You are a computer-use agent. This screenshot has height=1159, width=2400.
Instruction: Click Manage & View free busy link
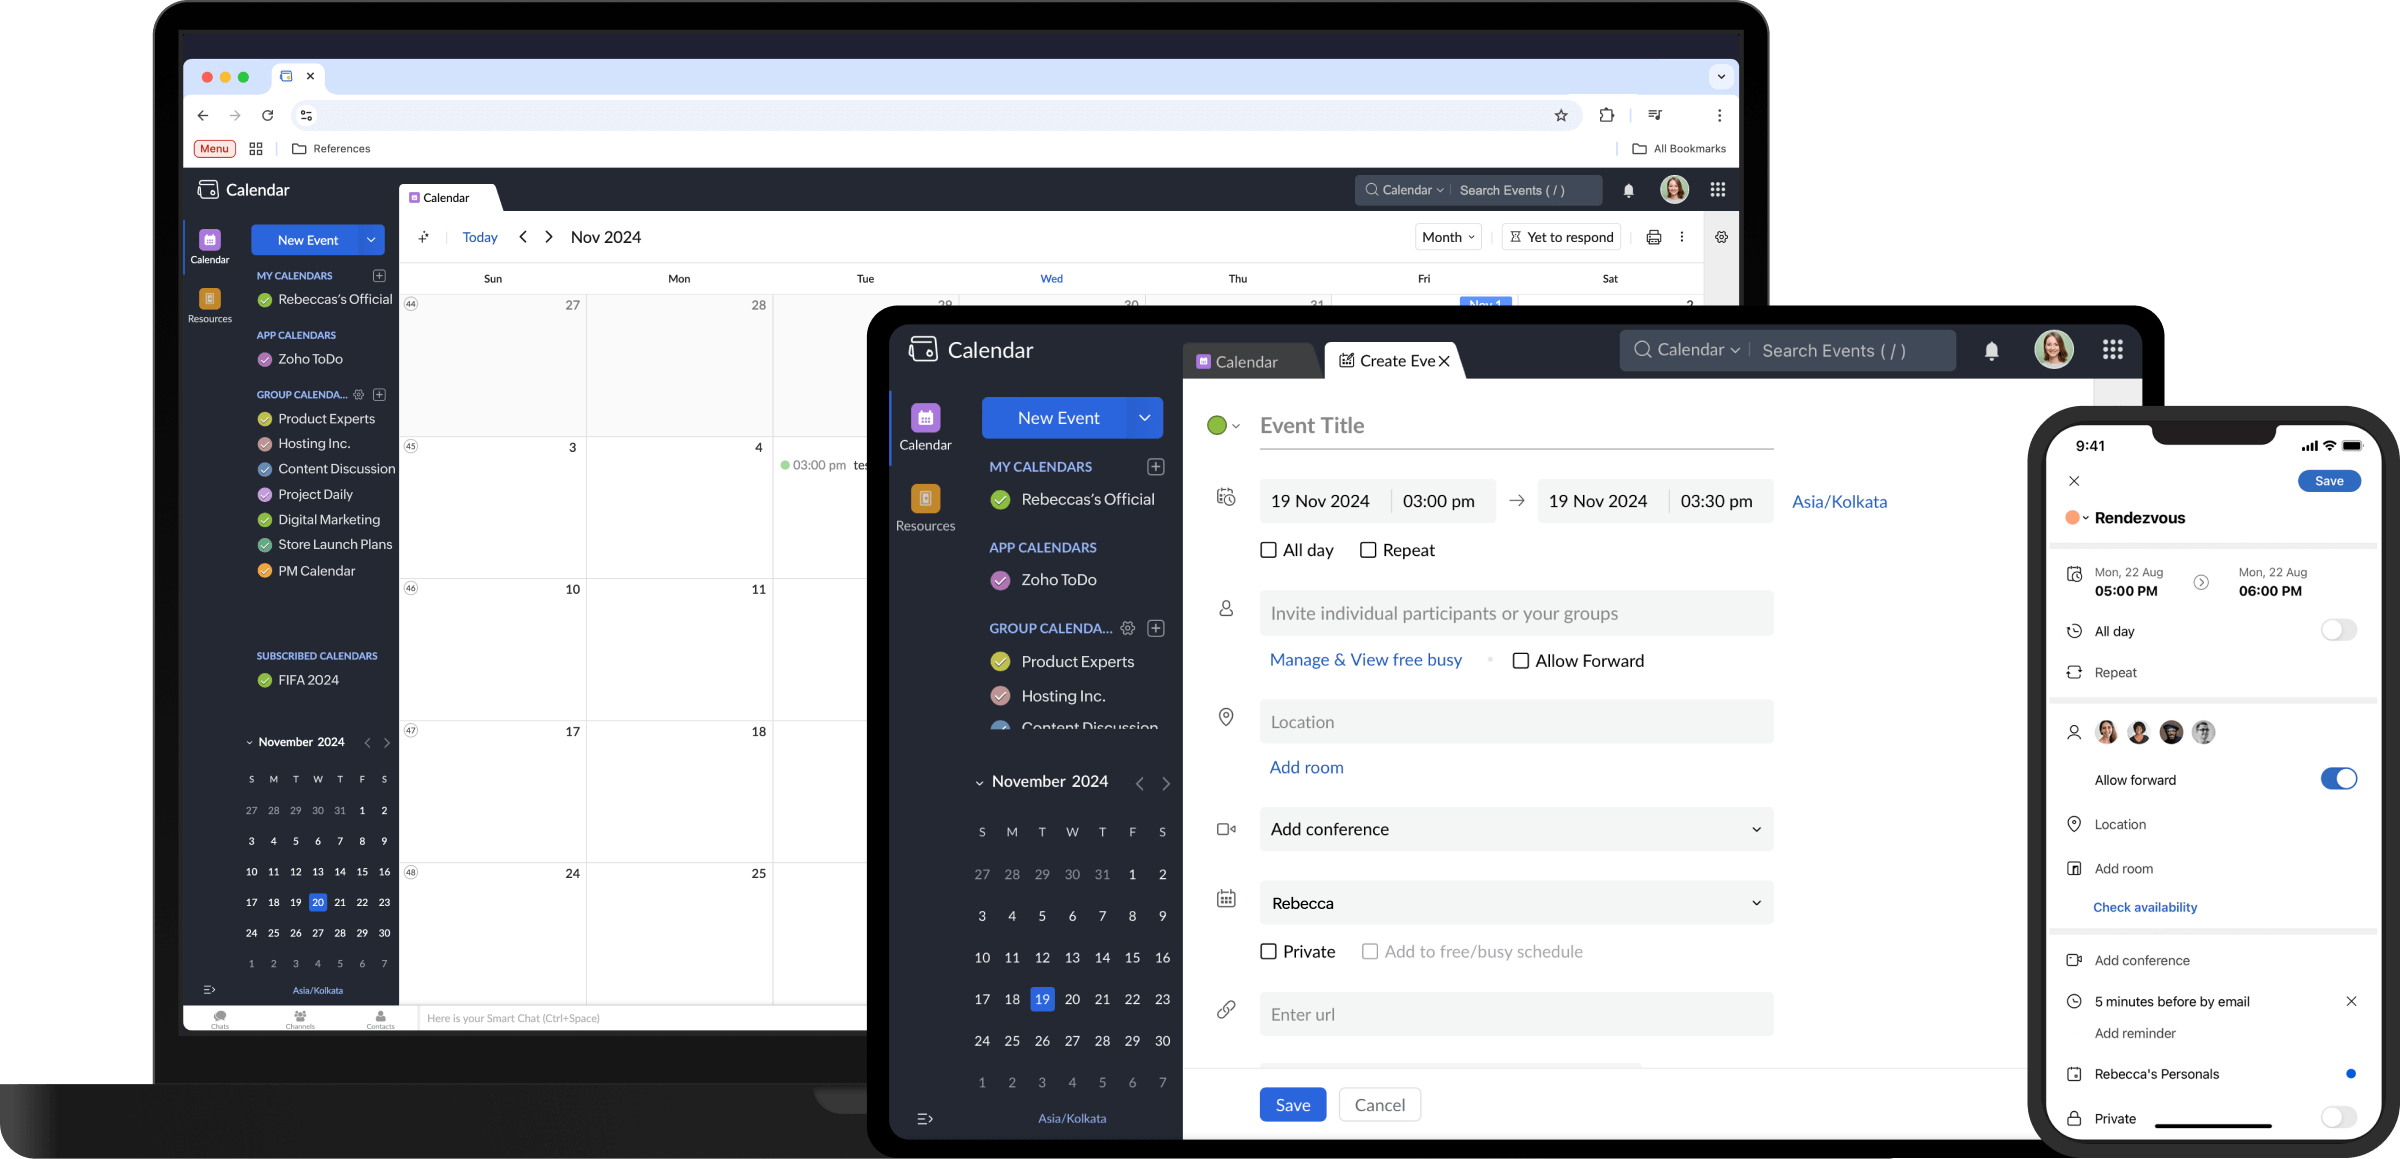1365,660
